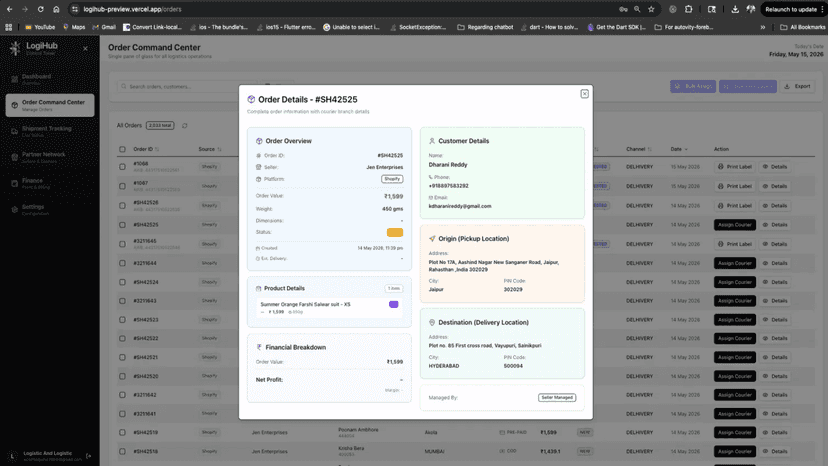
Task: Click the refresh icon beside All Orders
Action: click(x=184, y=126)
